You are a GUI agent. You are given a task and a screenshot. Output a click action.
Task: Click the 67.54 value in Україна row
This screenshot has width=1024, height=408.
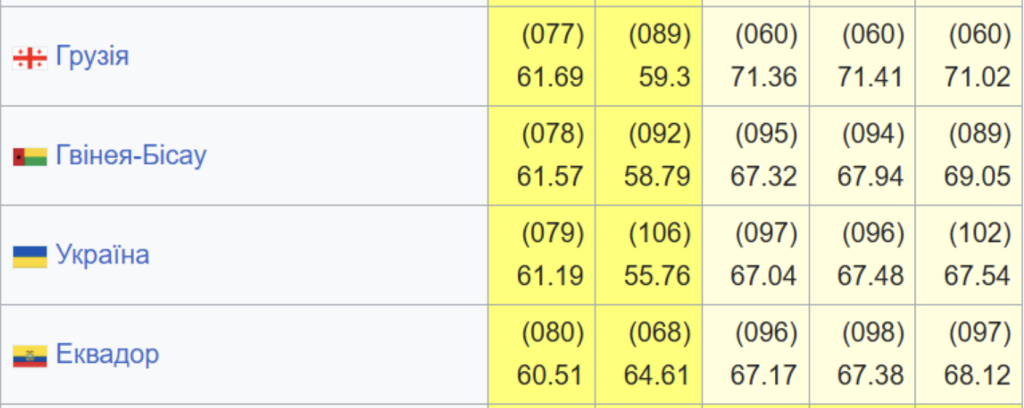point(977,276)
